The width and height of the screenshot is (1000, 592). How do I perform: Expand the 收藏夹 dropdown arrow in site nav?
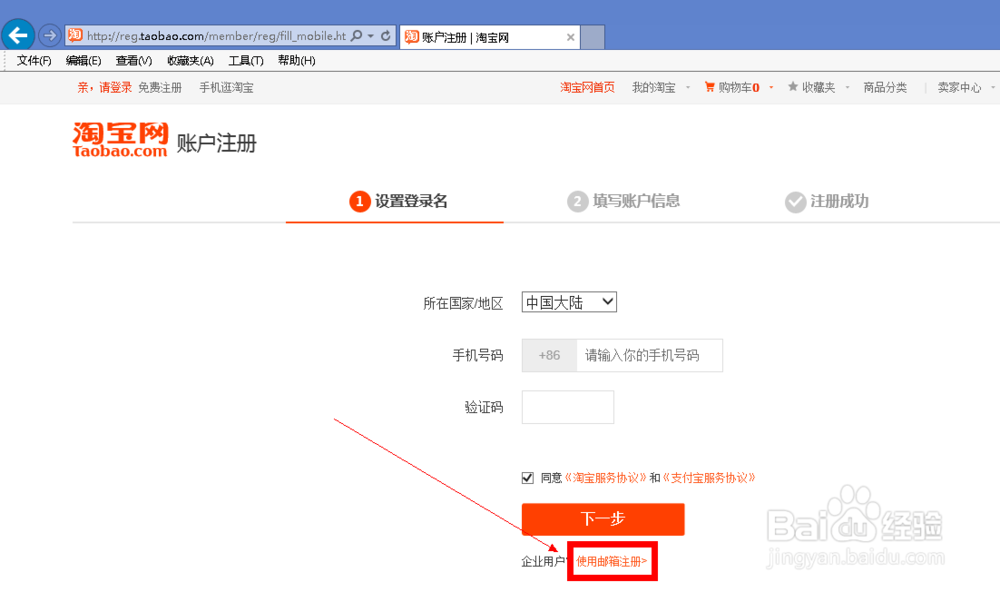847,87
